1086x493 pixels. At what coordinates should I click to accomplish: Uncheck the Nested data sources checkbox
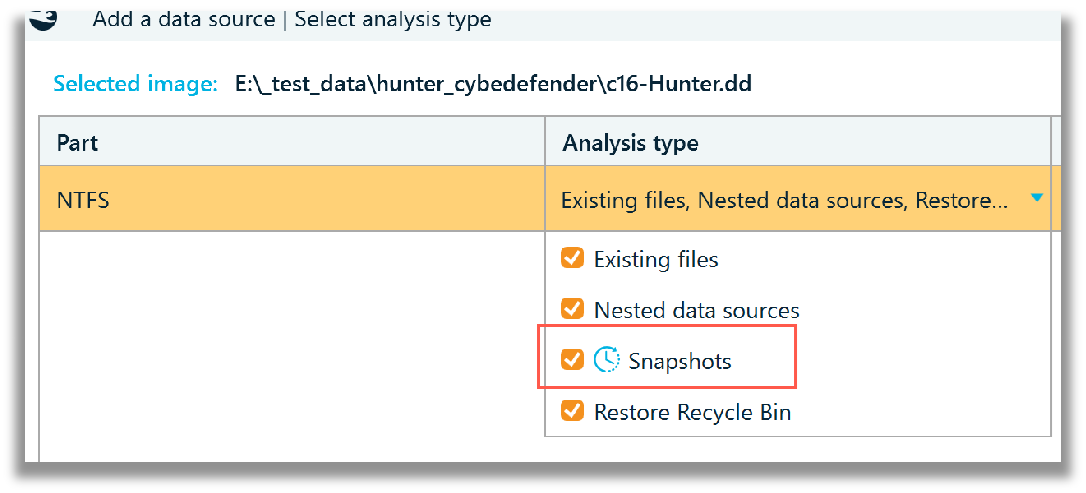tap(572, 309)
